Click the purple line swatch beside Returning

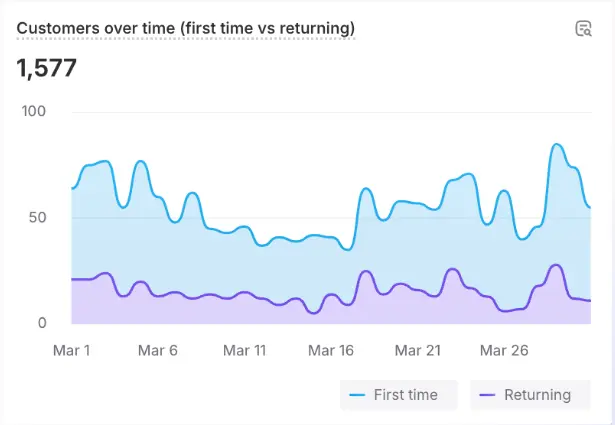487,395
